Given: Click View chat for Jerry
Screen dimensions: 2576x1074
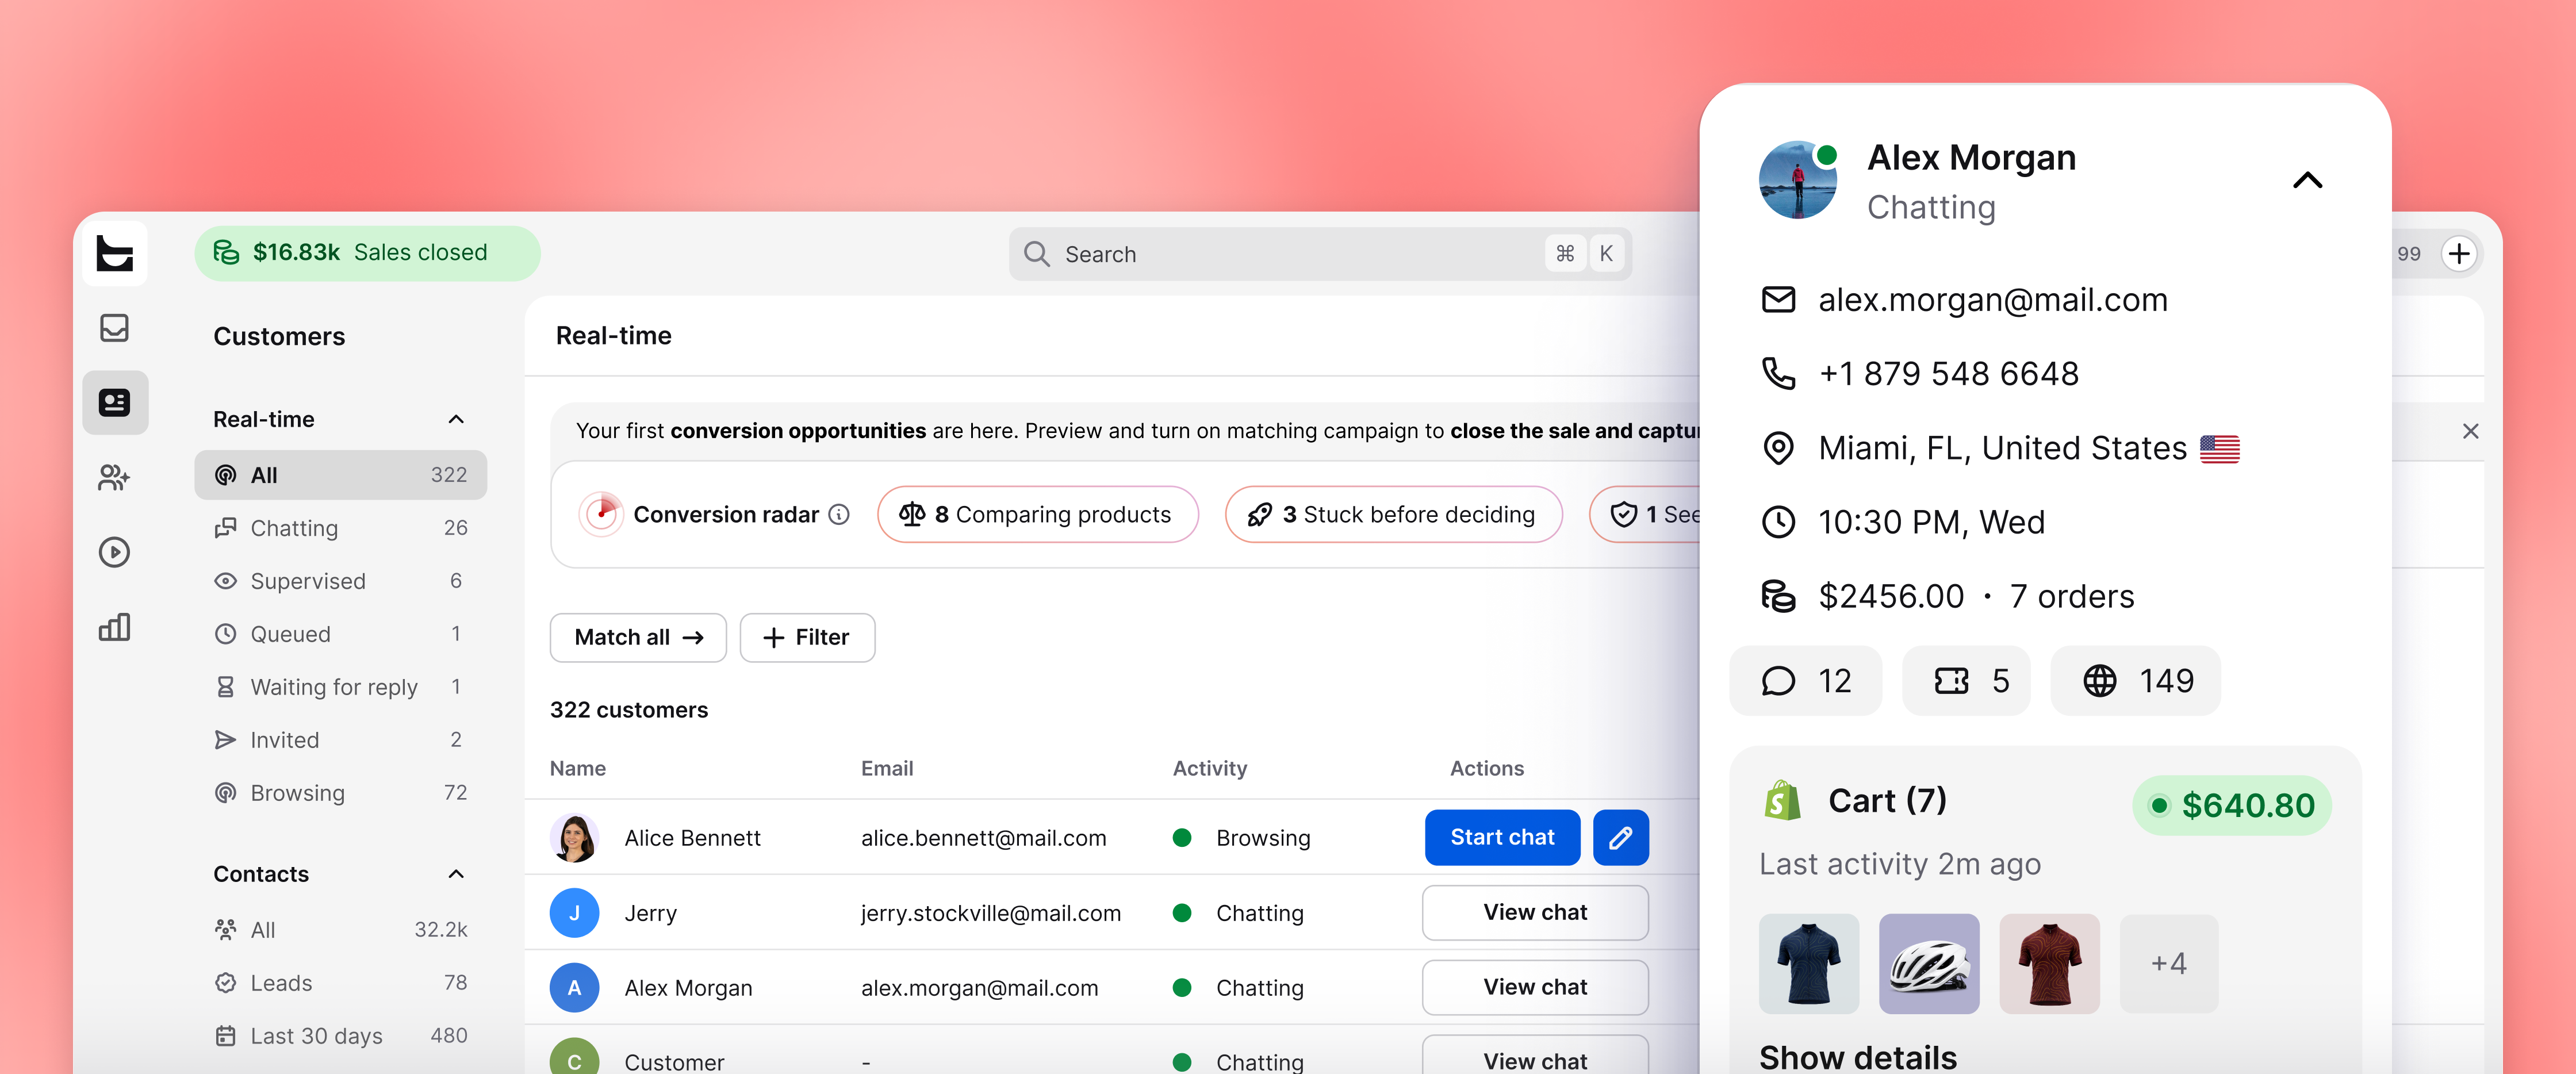Looking at the screenshot, I should (x=1535, y=912).
